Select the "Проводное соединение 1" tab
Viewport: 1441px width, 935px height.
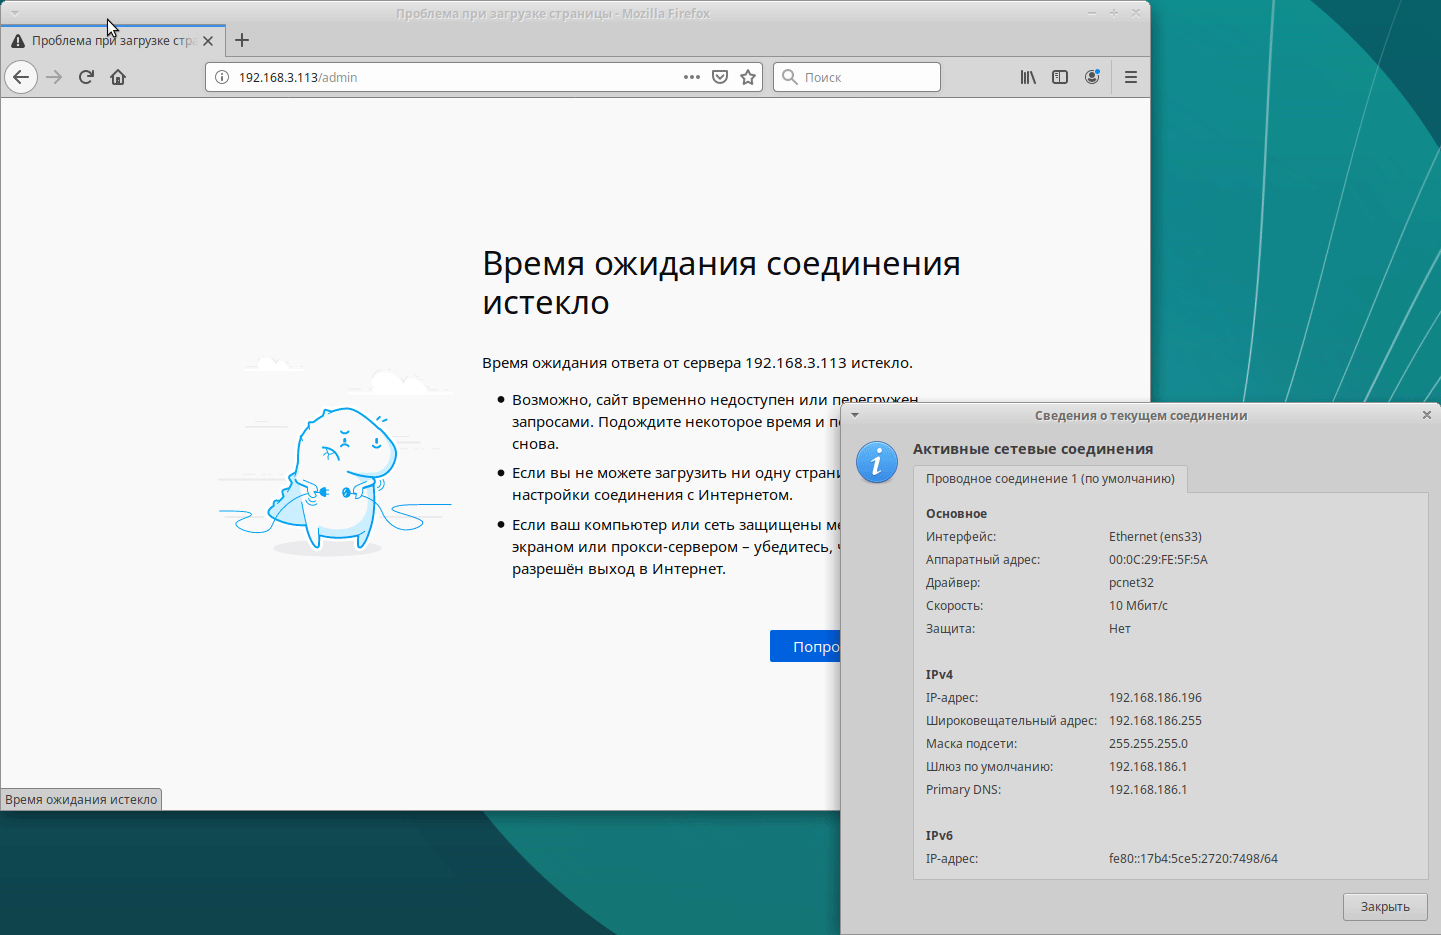[1050, 479]
